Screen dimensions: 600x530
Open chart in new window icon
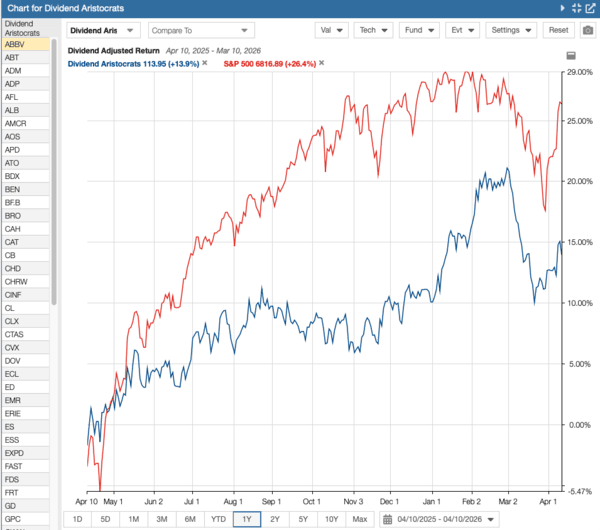tap(590, 8)
